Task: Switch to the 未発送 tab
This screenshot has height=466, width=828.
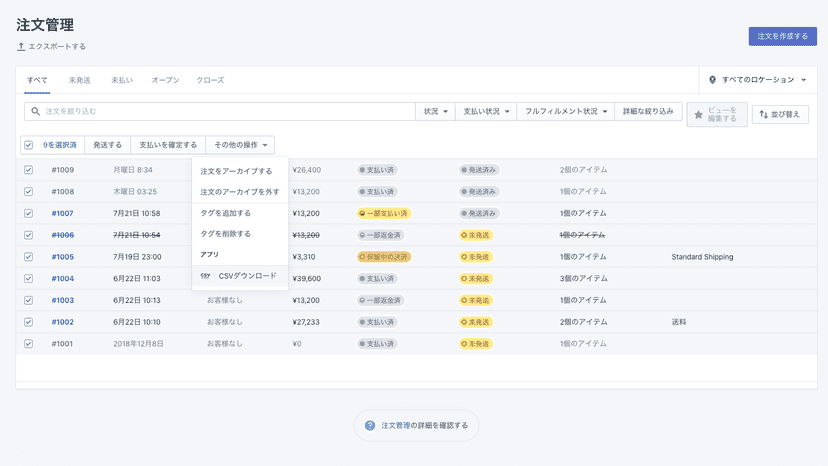Action: [x=79, y=80]
